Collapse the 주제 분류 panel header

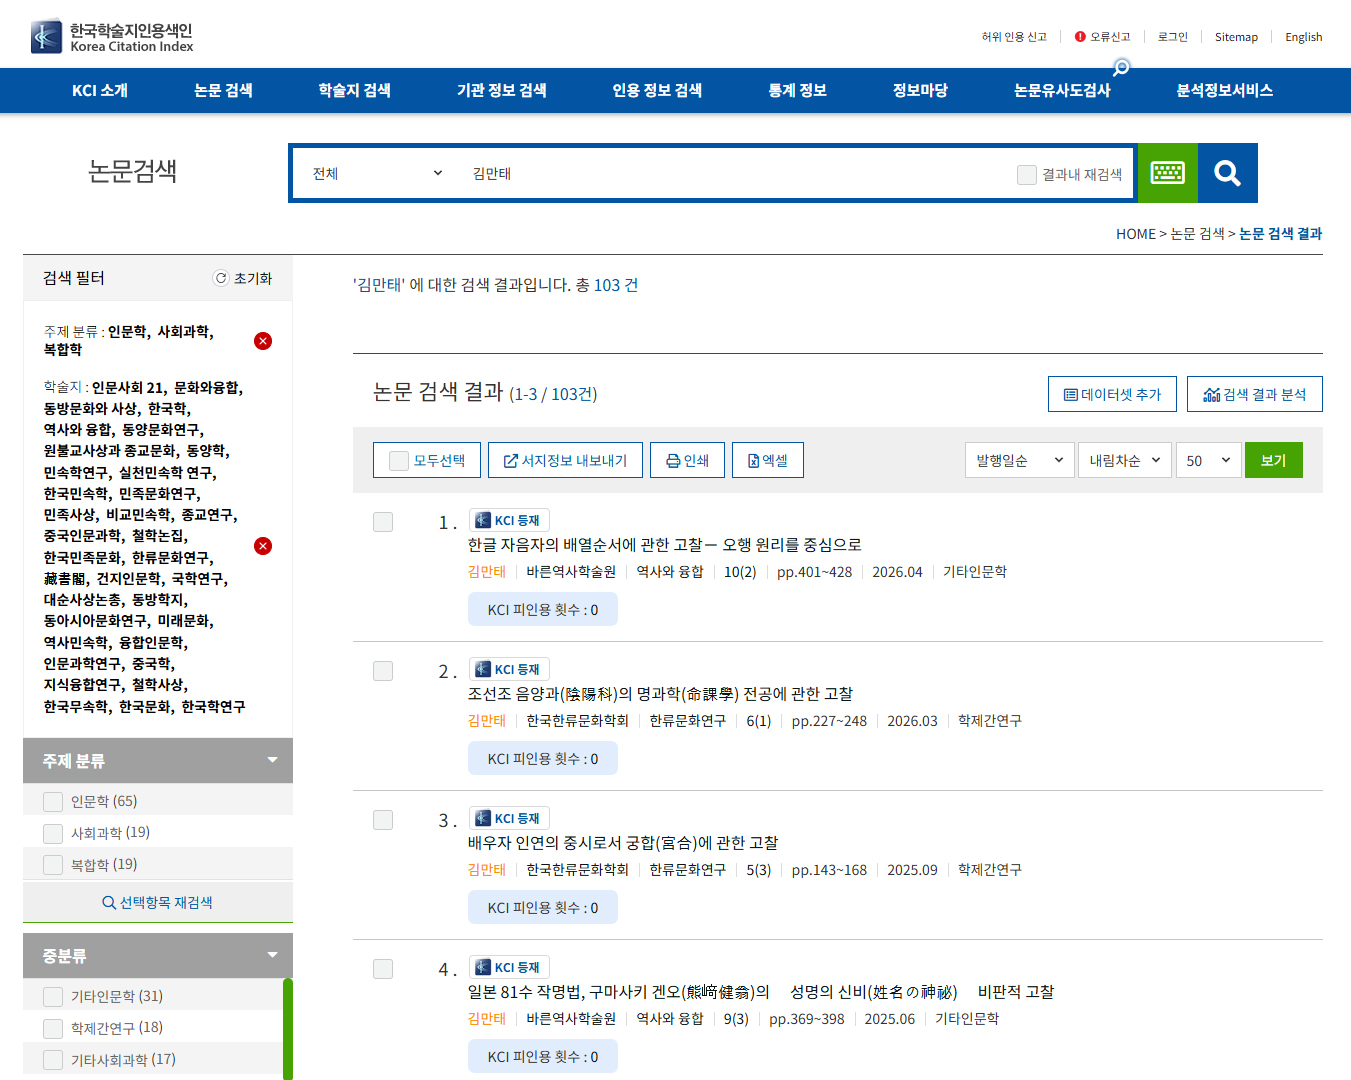(158, 761)
